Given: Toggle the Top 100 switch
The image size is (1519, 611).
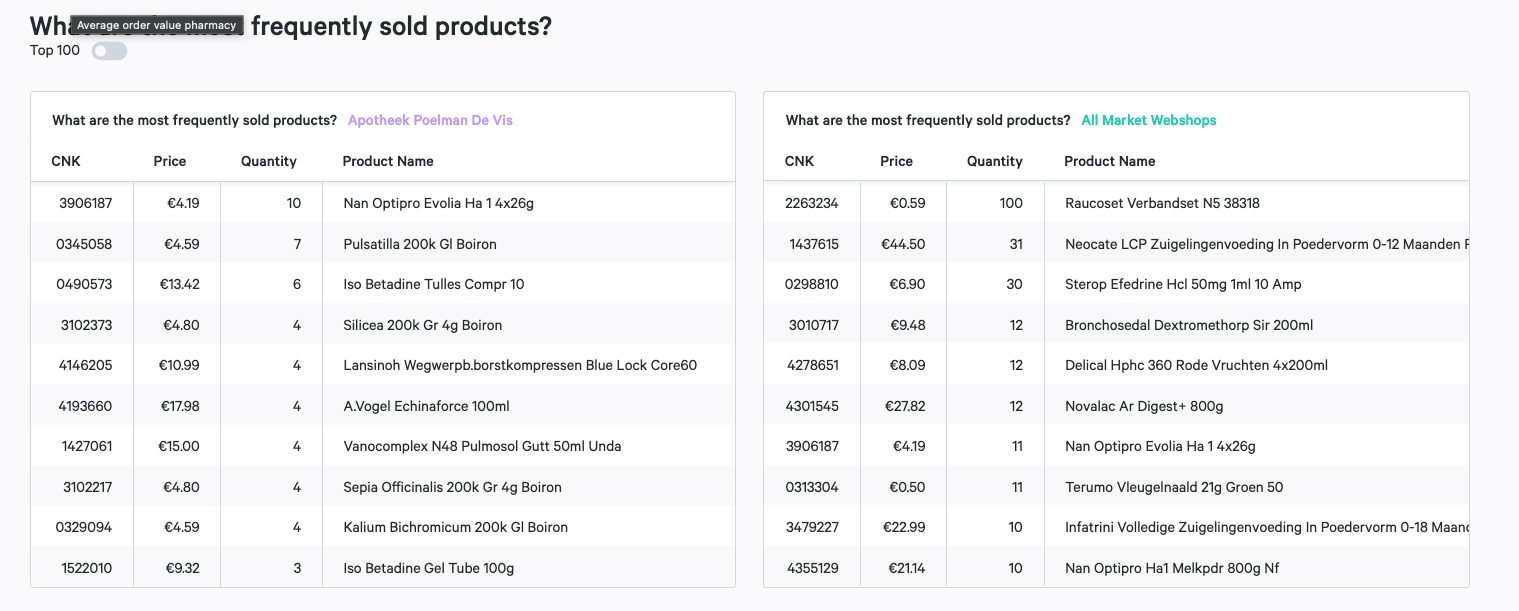Looking at the screenshot, I should pyautogui.click(x=109, y=51).
